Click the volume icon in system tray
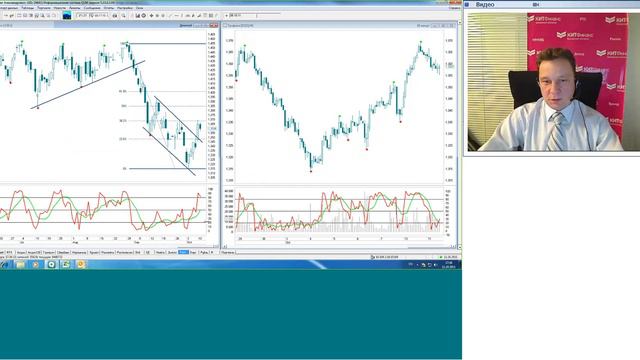640x360 pixels. 436,265
